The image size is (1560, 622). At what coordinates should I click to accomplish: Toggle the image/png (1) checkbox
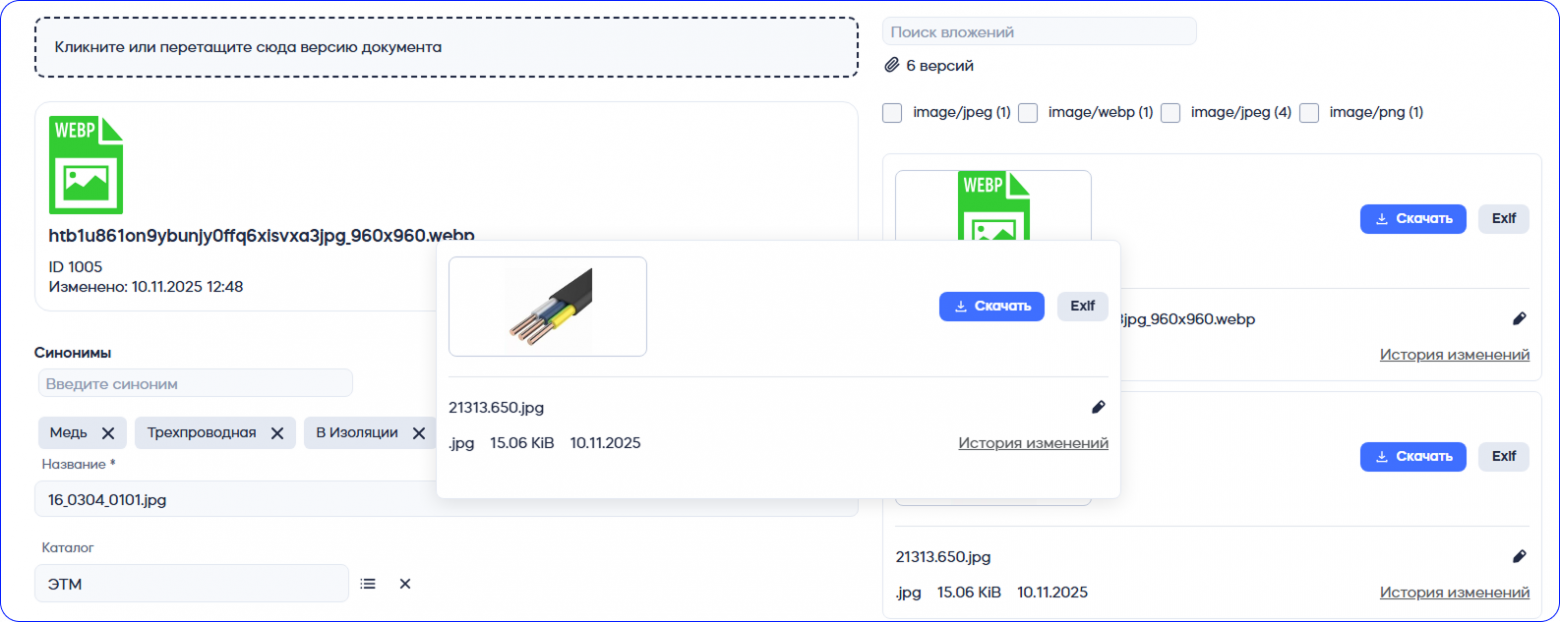[1310, 113]
